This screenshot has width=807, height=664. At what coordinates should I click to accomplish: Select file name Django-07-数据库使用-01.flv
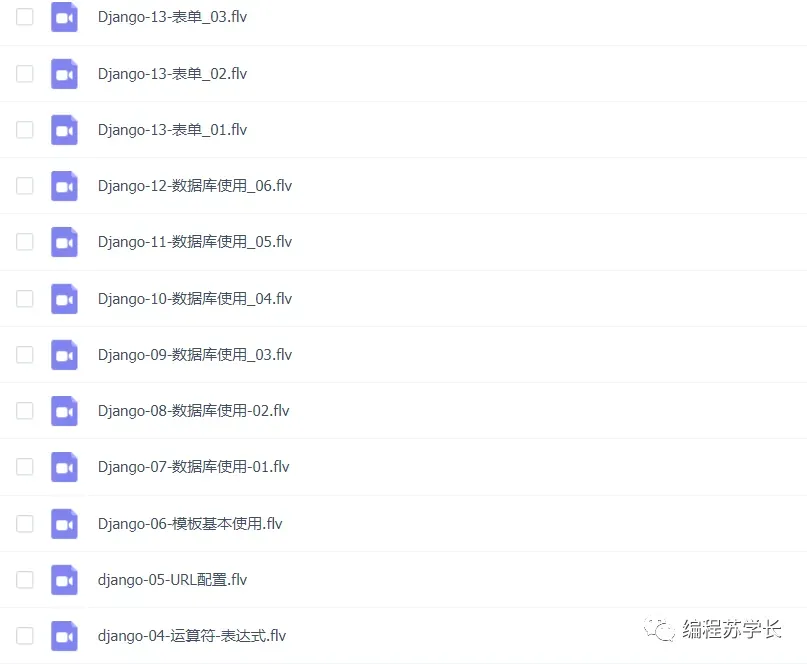point(194,467)
